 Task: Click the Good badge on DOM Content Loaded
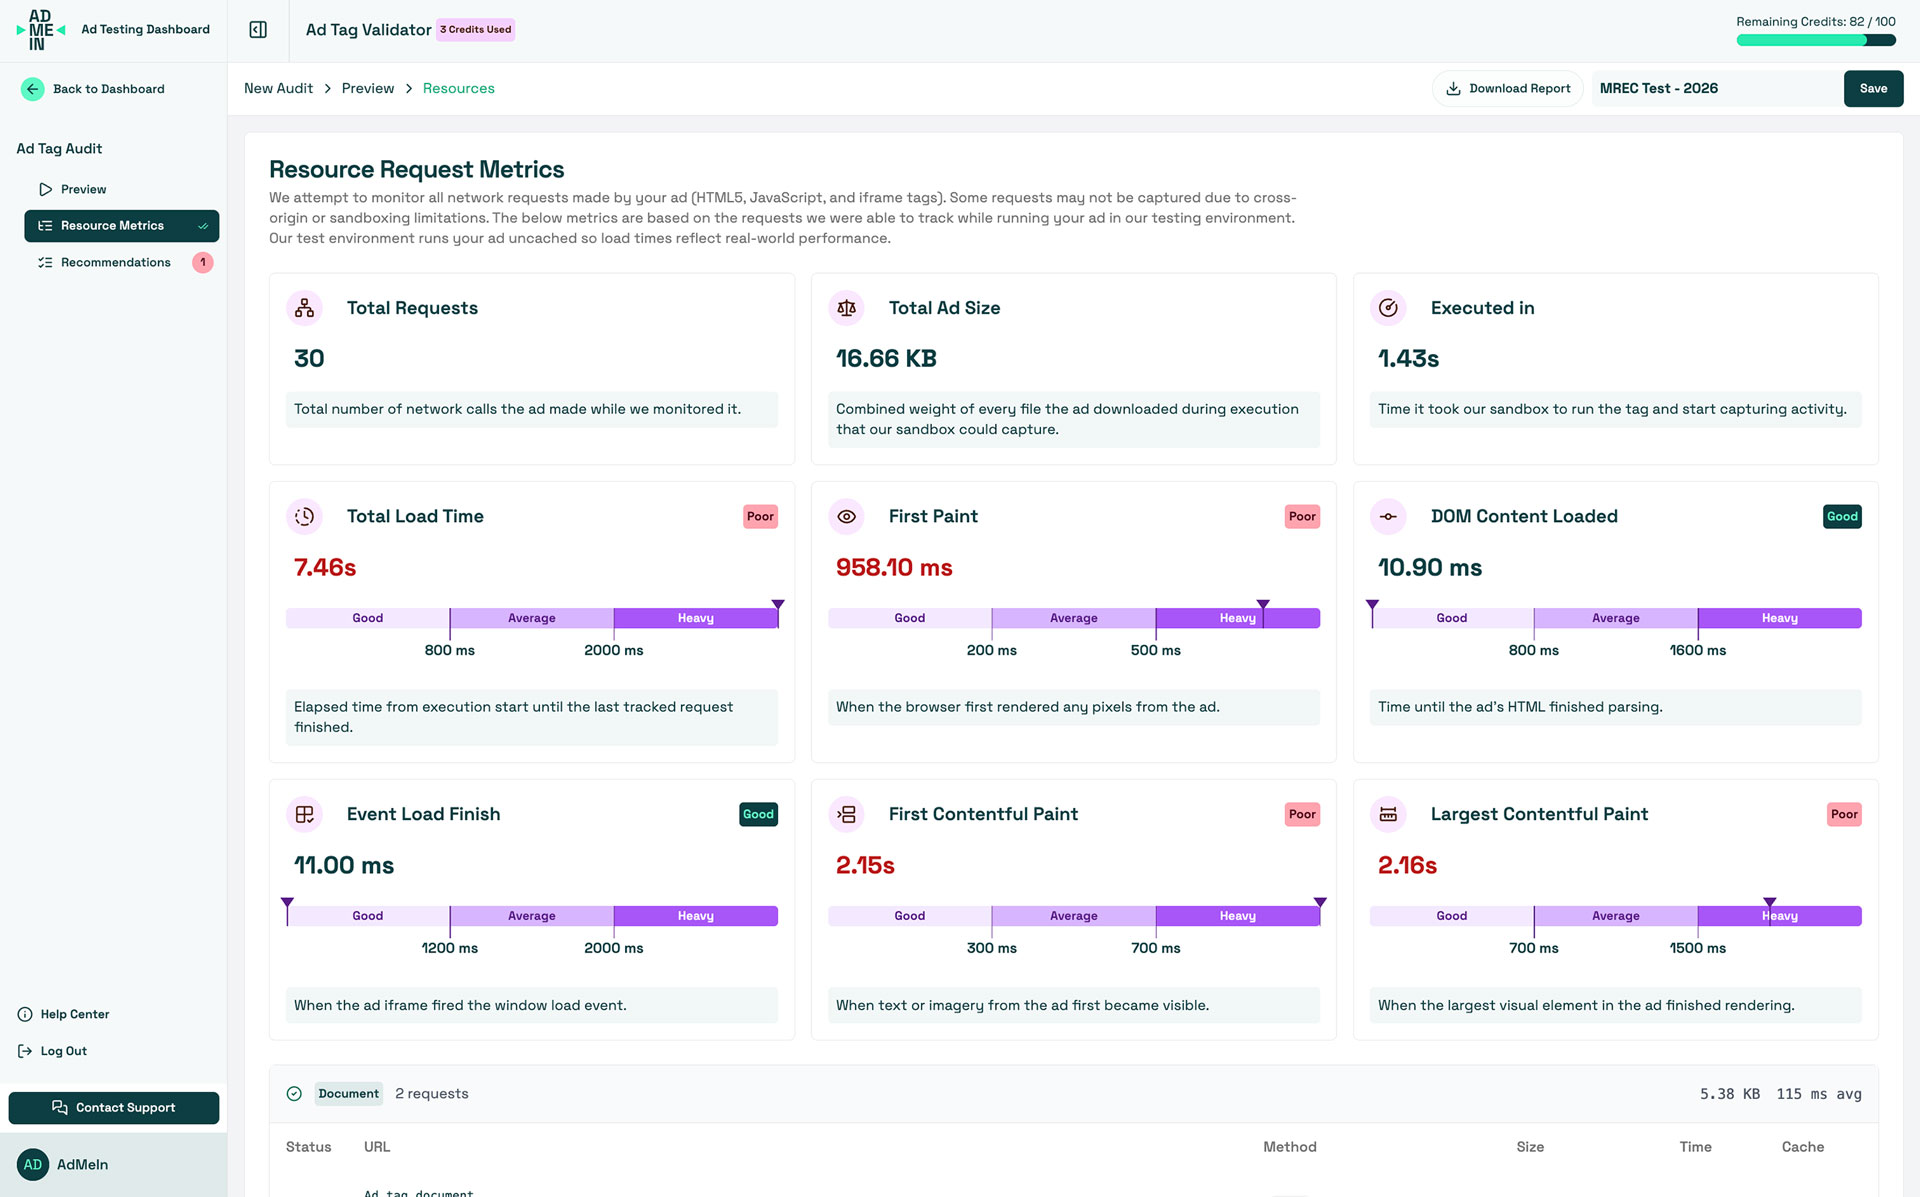coord(1842,517)
